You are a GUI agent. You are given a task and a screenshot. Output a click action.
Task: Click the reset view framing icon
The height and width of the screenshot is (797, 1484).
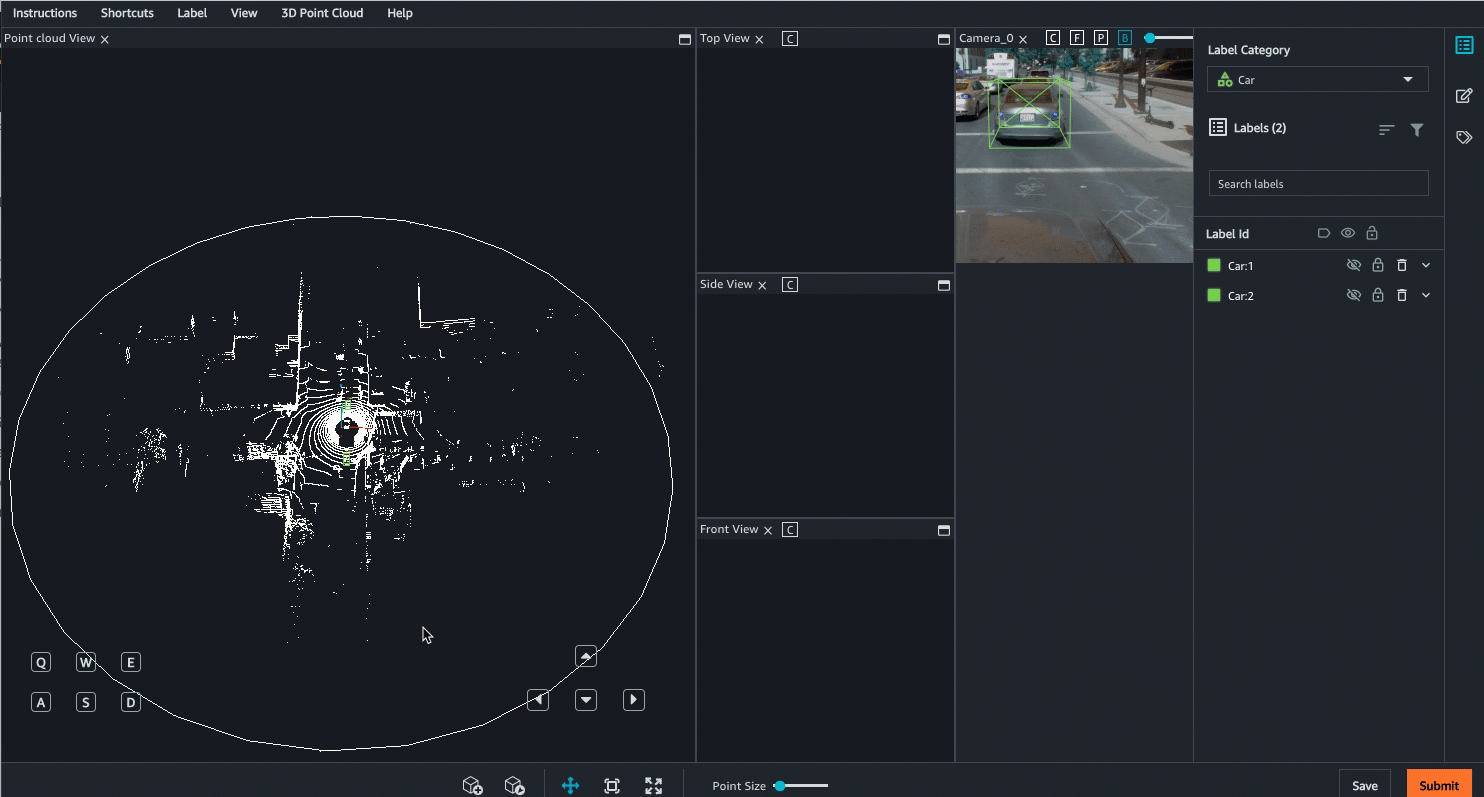tap(612, 786)
